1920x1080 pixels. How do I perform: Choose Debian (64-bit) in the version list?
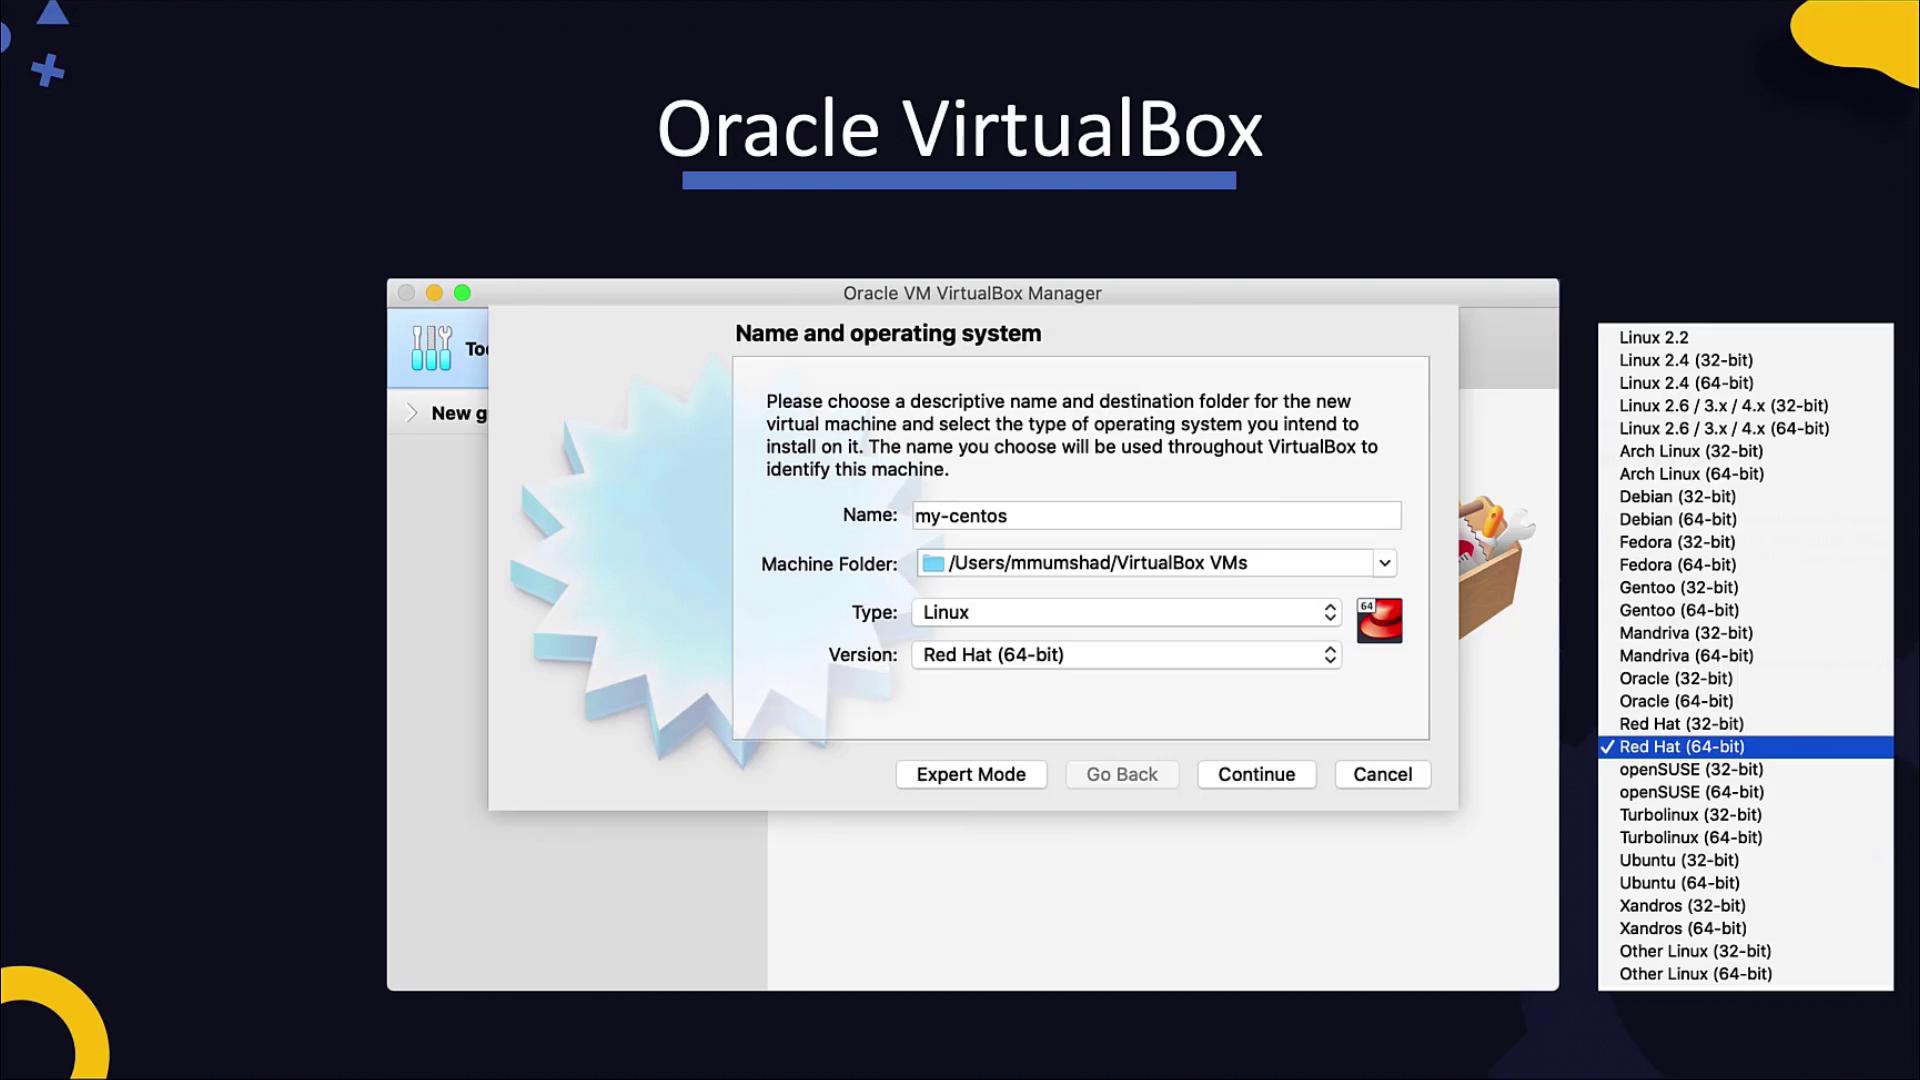click(1677, 519)
